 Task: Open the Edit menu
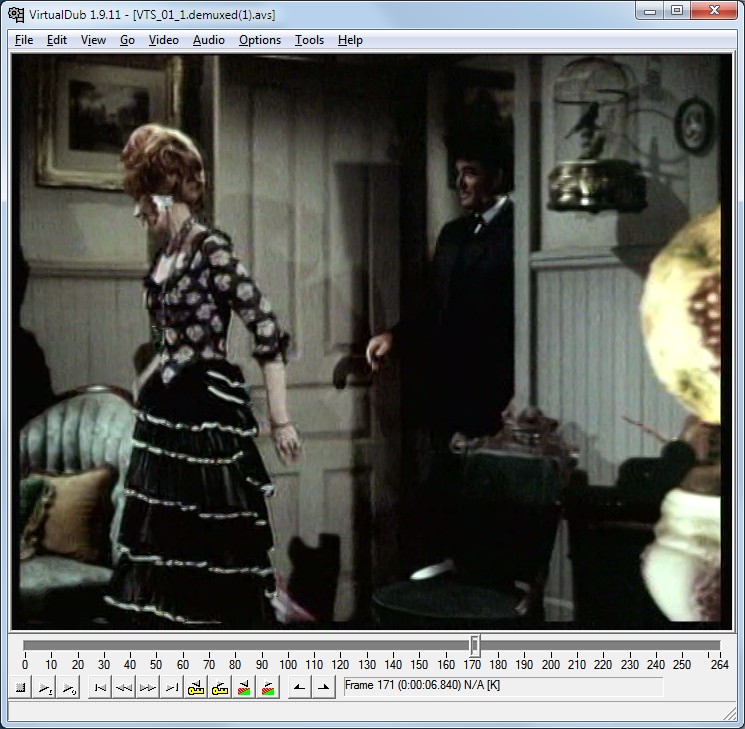[x=57, y=40]
